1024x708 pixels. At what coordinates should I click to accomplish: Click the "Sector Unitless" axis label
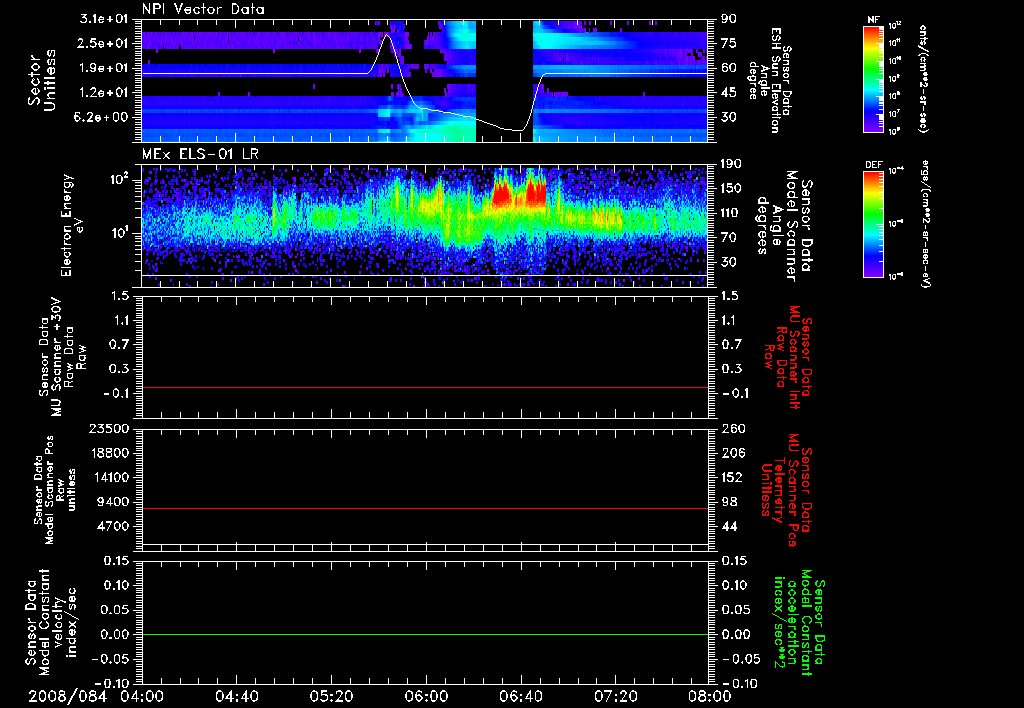(x=41, y=80)
